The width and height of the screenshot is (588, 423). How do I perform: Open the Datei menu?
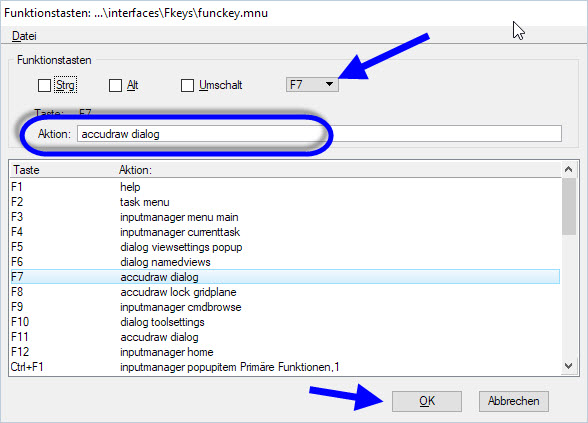click(24, 36)
